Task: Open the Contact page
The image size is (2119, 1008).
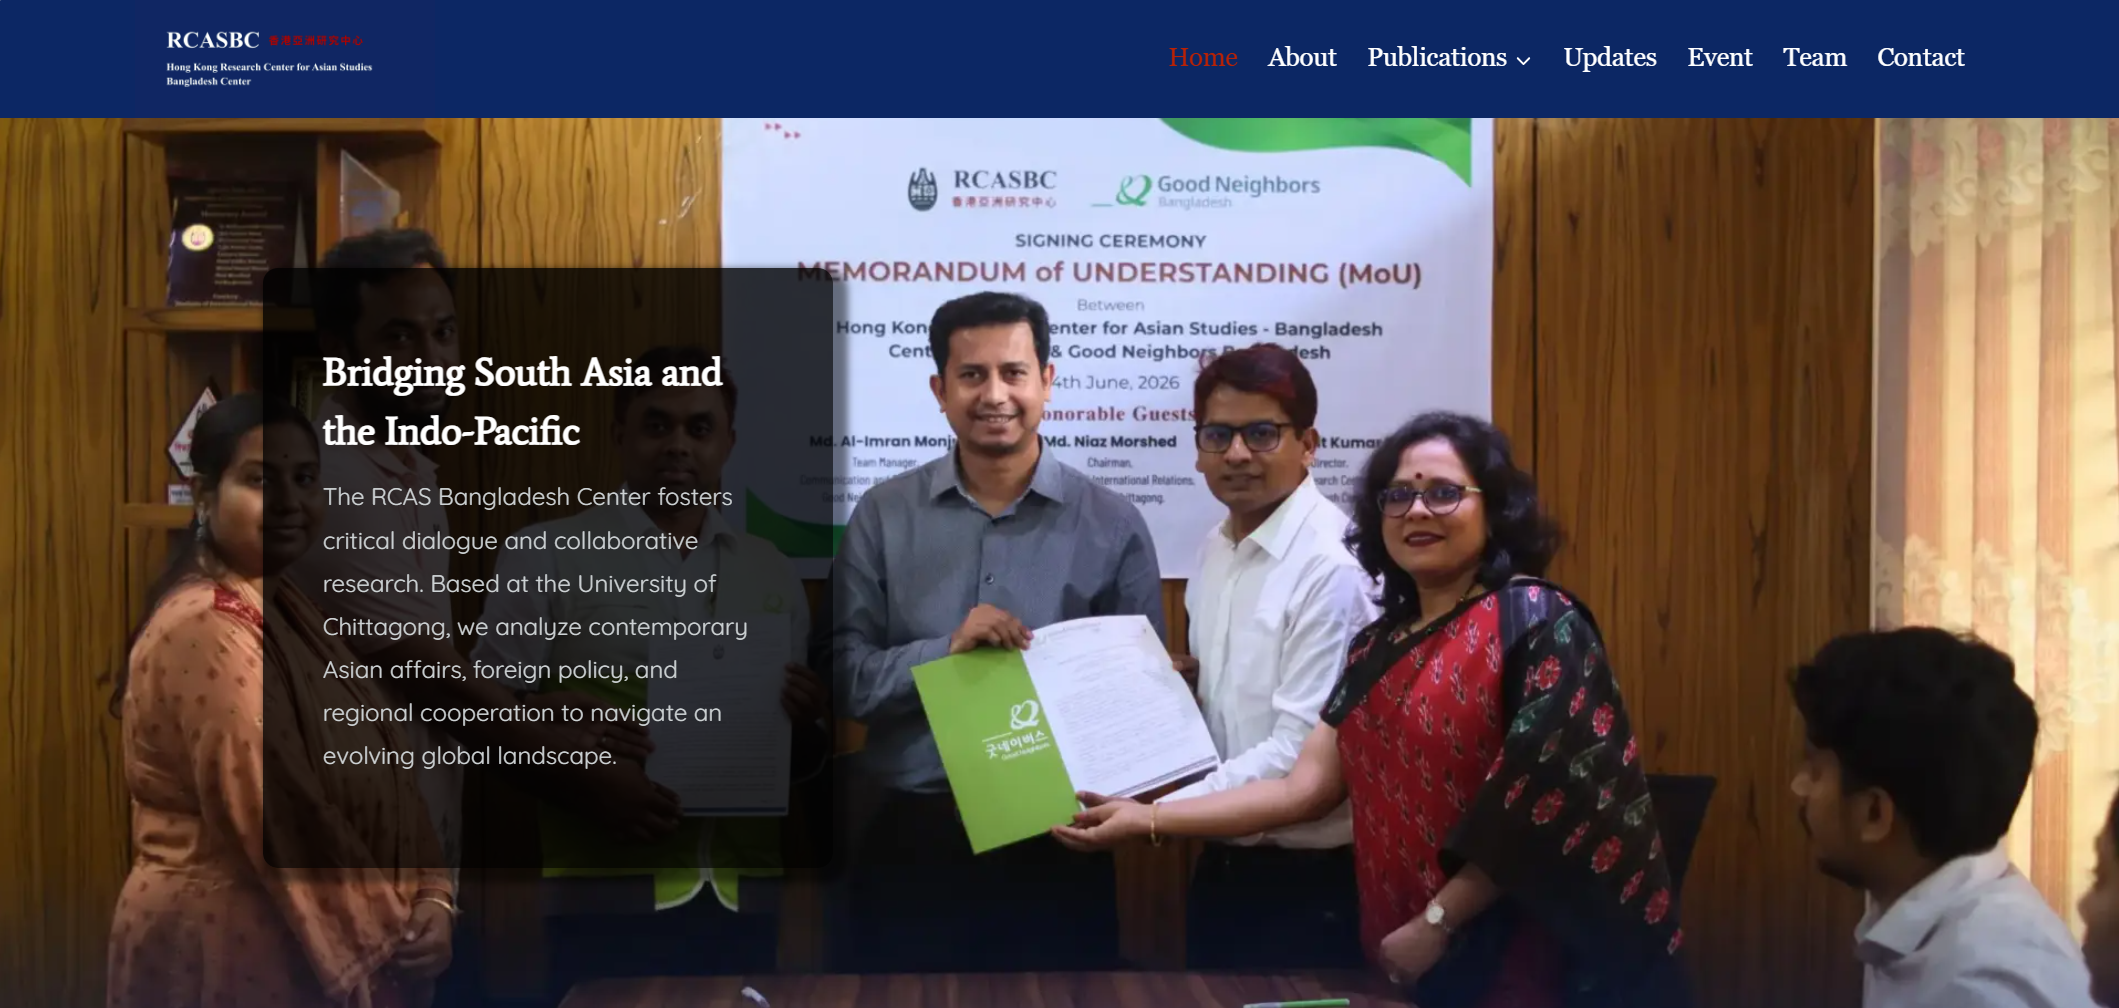Action: coord(1920,57)
